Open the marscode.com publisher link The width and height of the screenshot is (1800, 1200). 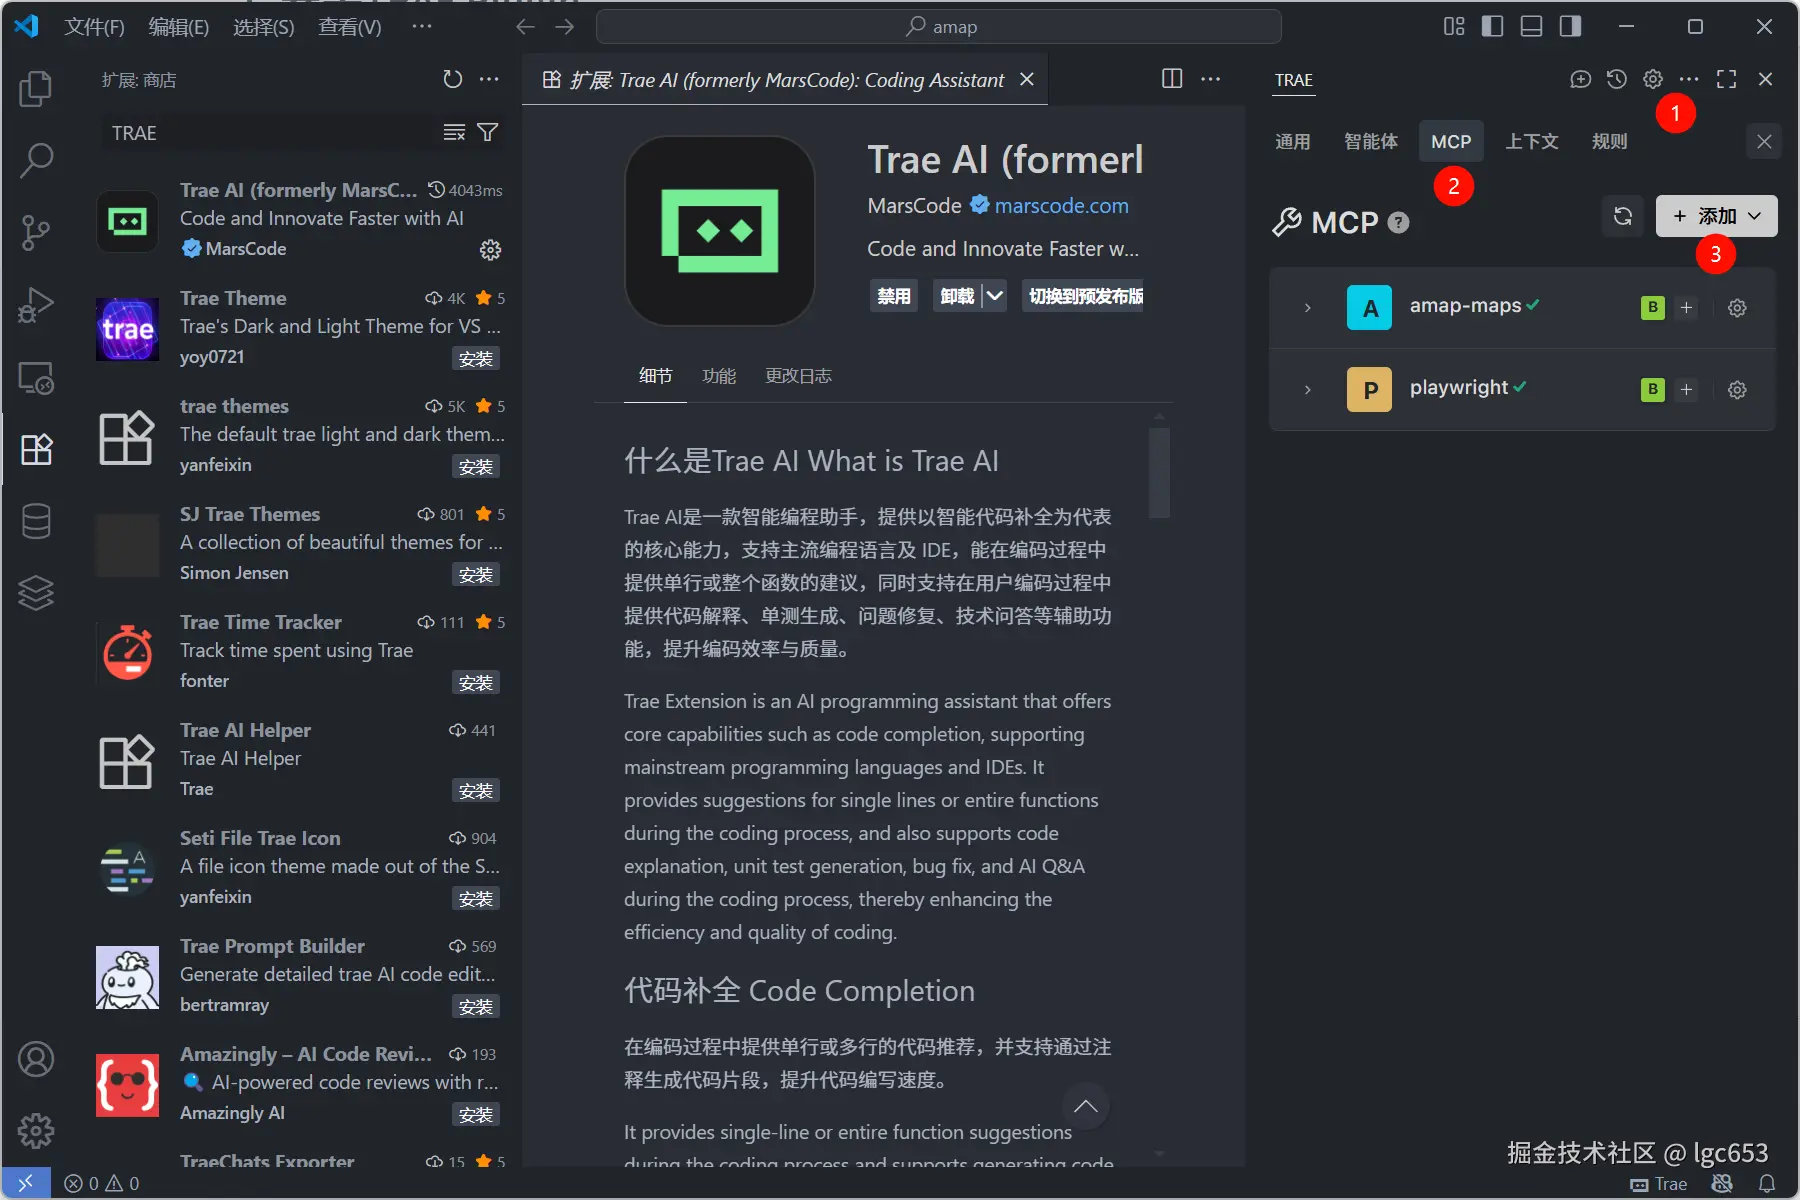(1061, 206)
